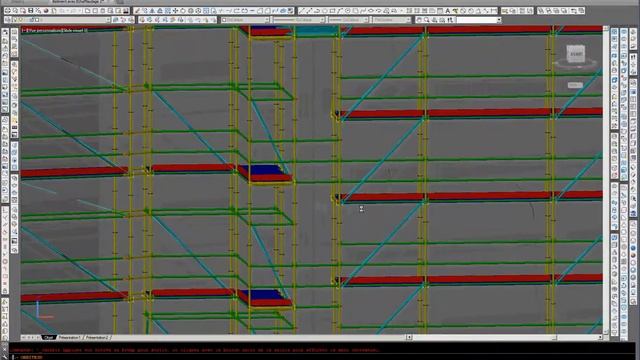This screenshot has height=360, width=640.
Task: Select the Line drawing tool
Action: coord(301,11)
